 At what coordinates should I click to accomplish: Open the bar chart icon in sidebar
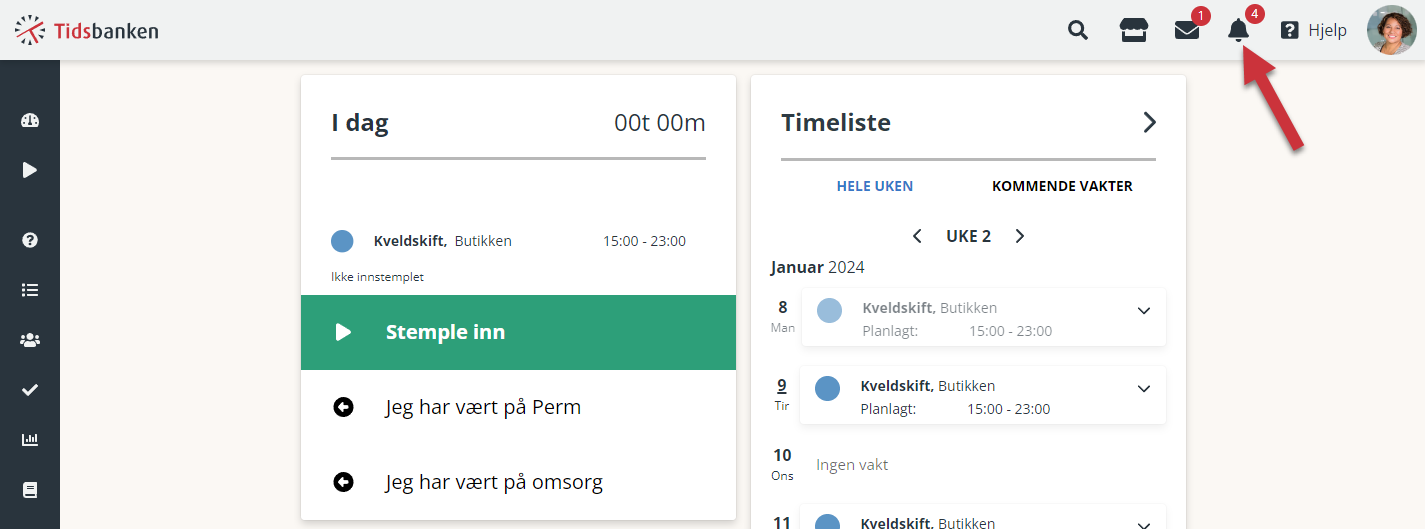[x=30, y=440]
